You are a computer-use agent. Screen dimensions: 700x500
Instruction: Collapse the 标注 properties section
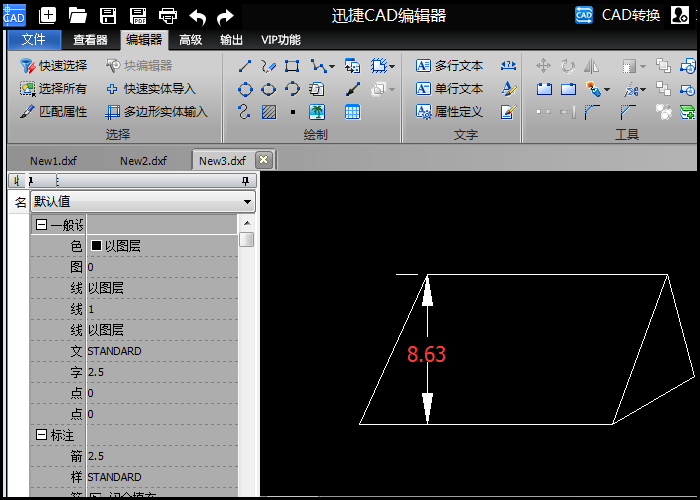click(x=41, y=435)
